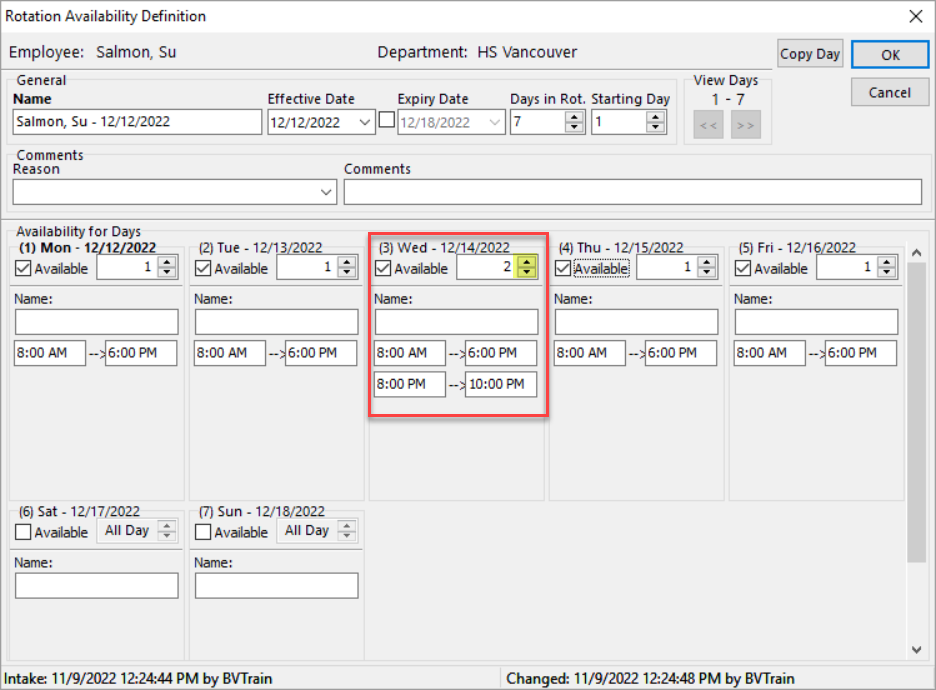
Task: Click the "<<" View Days back button
Action: pyautogui.click(x=708, y=124)
